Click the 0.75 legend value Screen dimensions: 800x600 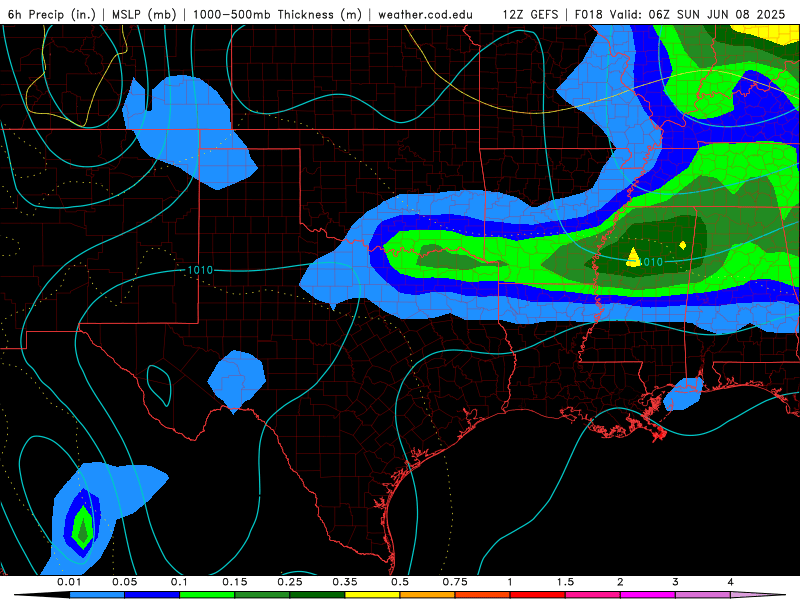pyautogui.click(x=455, y=582)
